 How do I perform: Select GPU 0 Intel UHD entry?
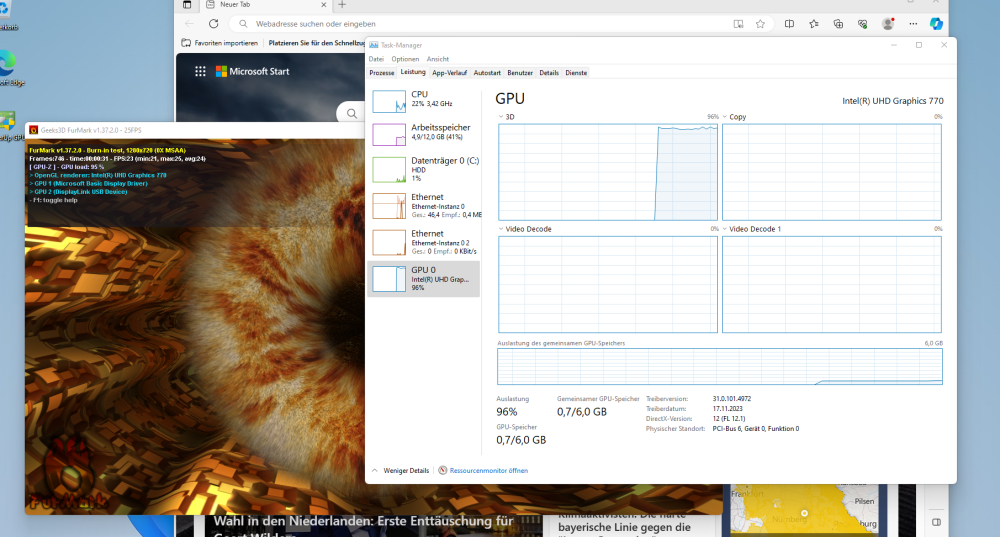[x=424, y=279]
